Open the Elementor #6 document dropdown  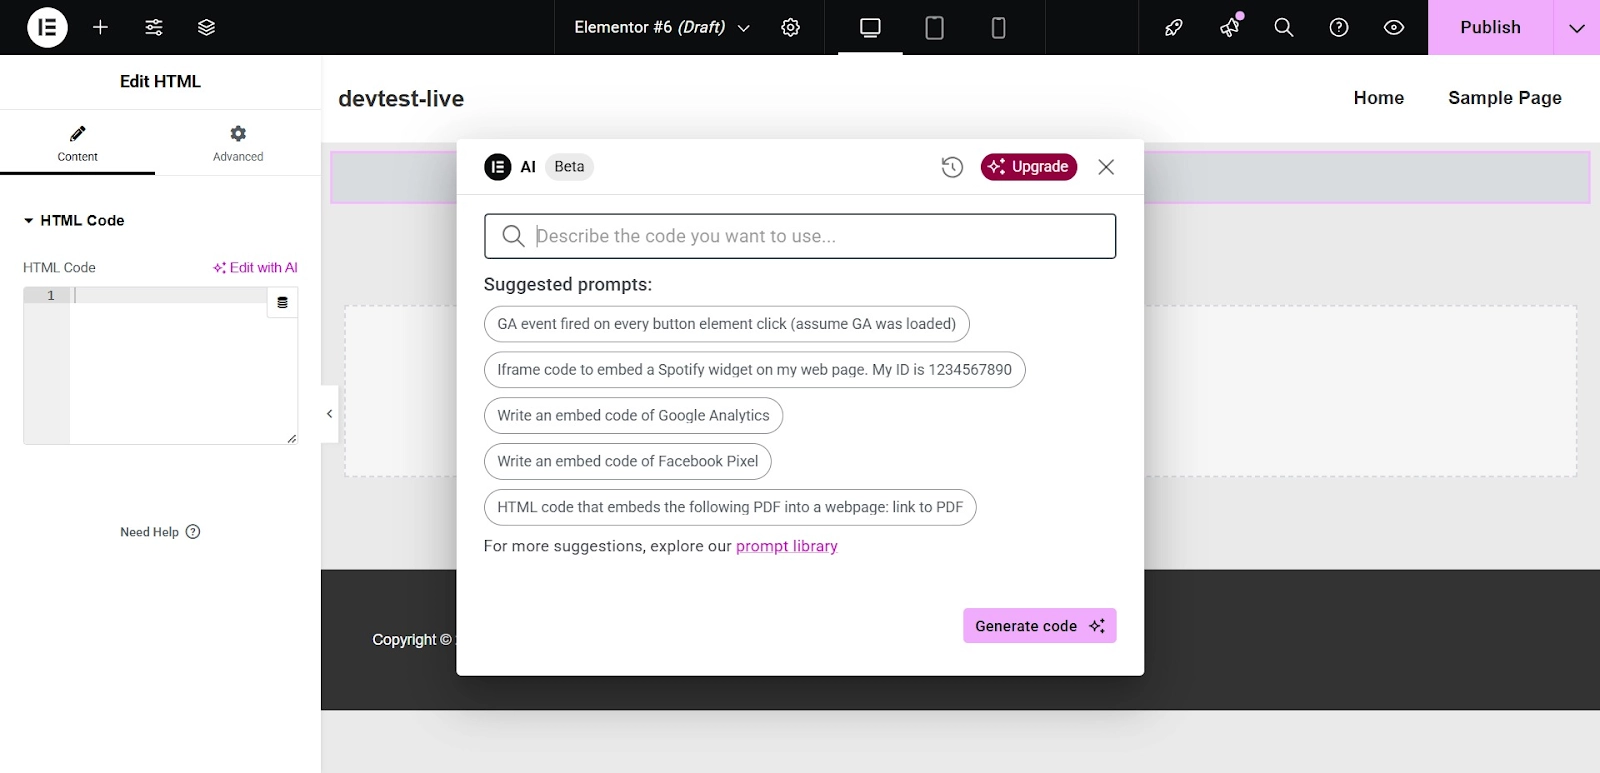coord(662,27)
